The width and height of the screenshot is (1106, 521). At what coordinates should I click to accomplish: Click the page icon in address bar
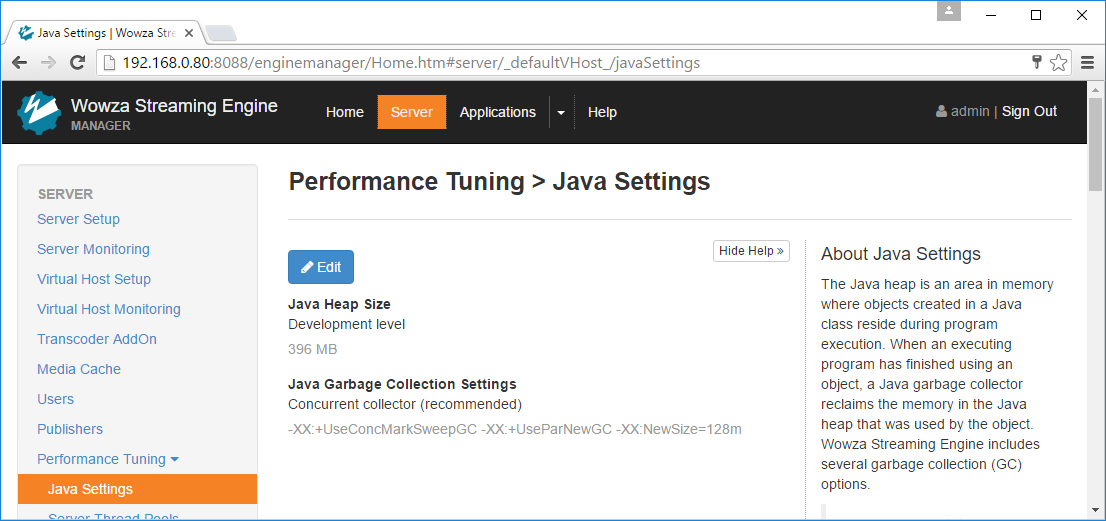[x=109, y=63]
